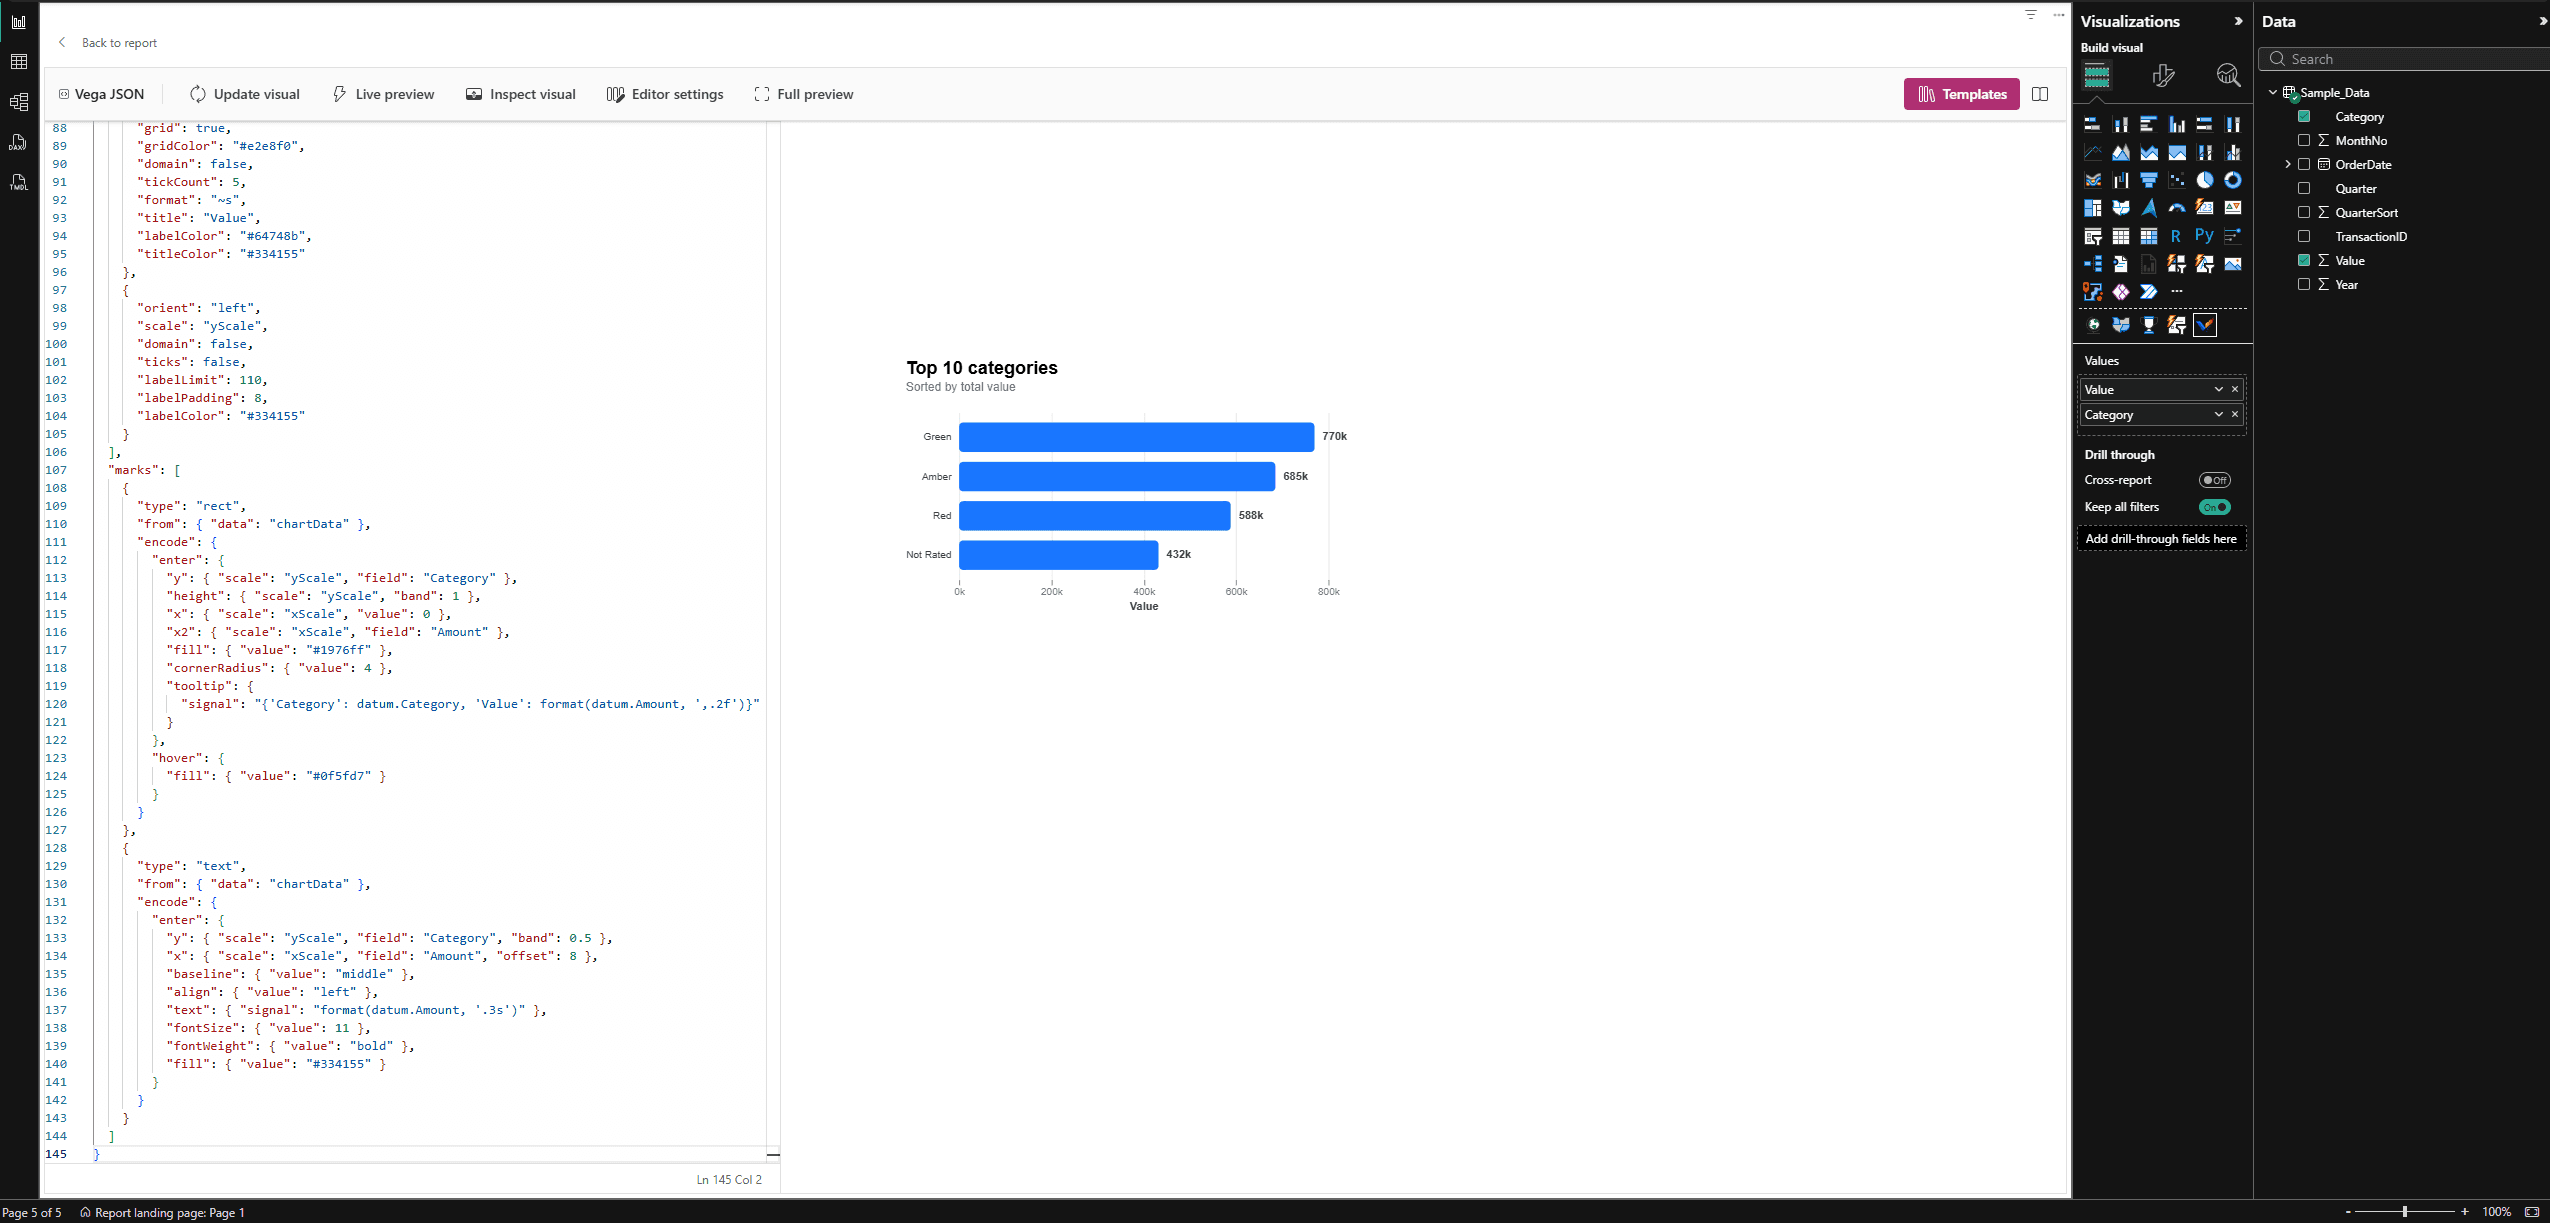
Task: Open visual filter icon at top right
Action: pos(2031,15)
